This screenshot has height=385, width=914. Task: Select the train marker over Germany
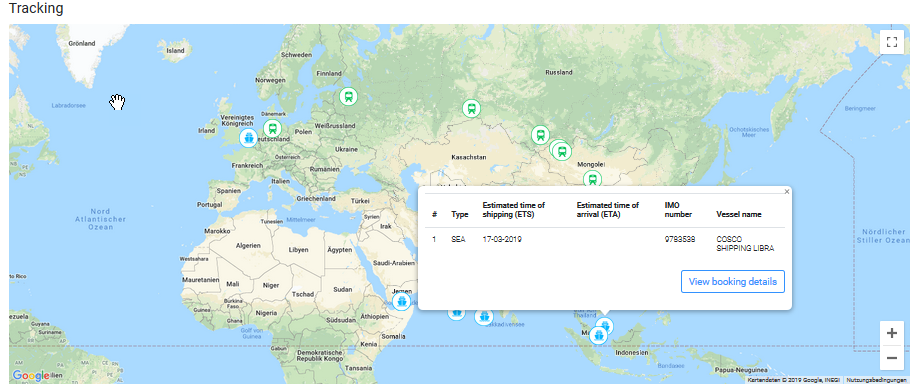[x=272, y=128]
